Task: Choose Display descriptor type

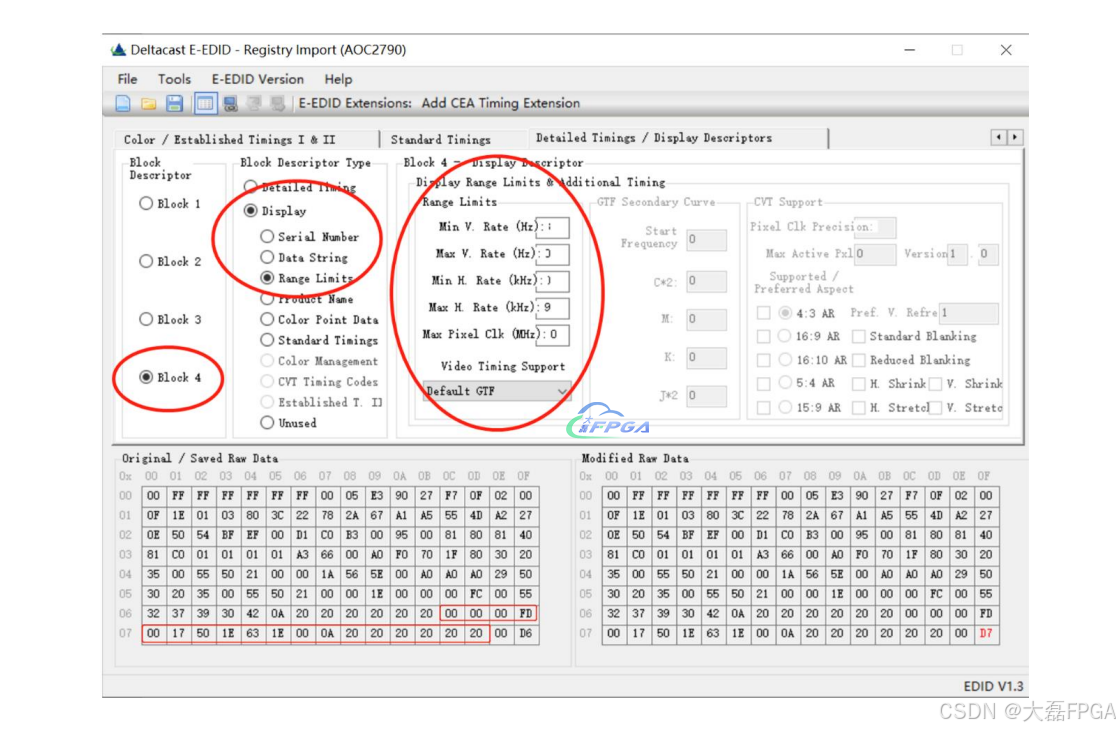Action: (250, 211)
